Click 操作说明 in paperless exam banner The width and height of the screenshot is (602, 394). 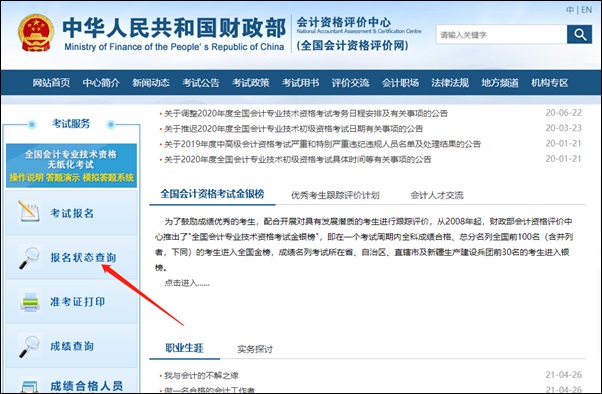point(26,177)
